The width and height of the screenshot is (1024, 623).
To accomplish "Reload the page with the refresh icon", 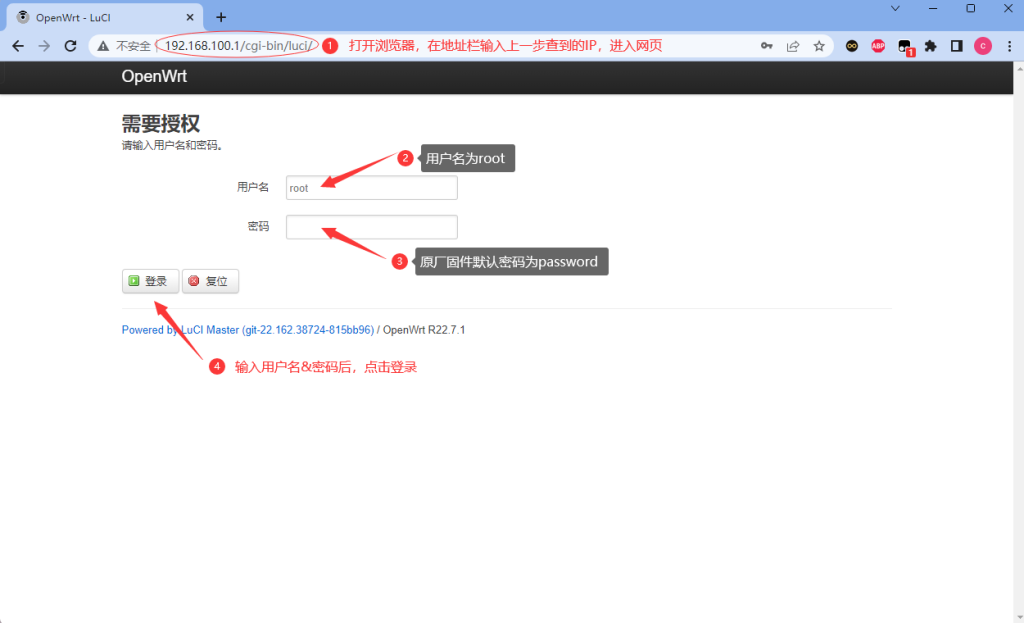I will click(x=71, y=46).
